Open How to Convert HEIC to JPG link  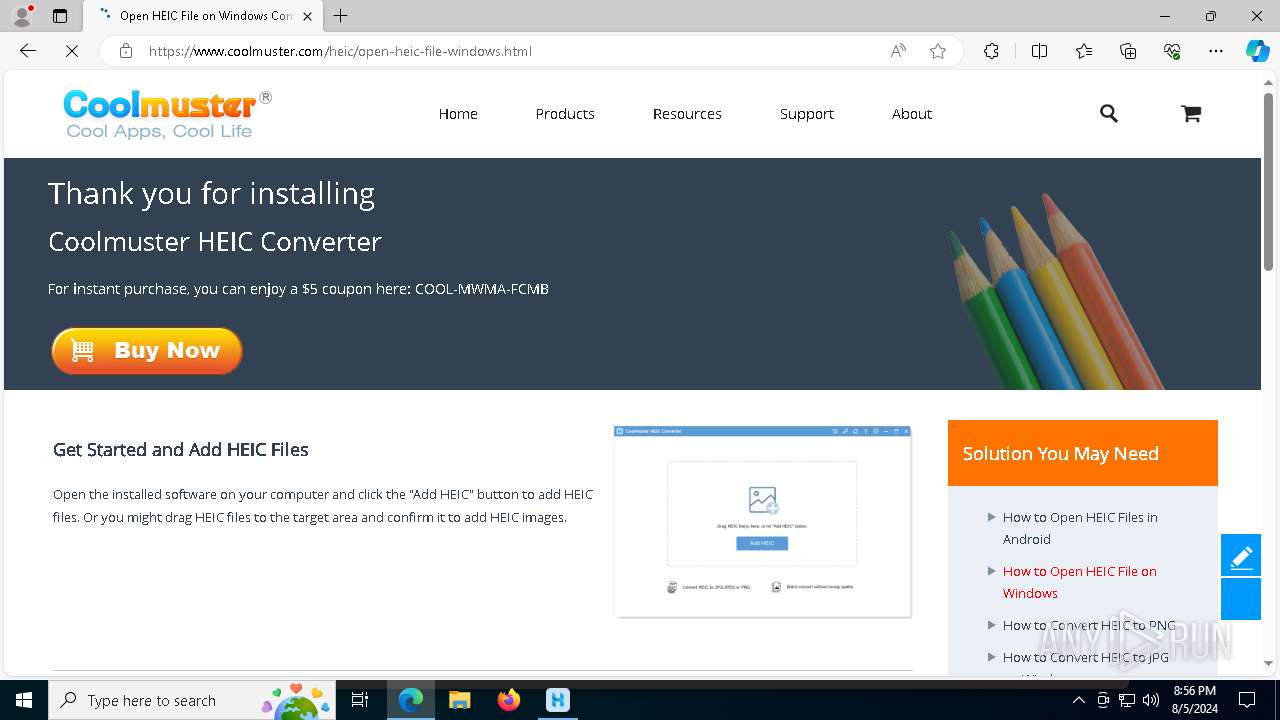coord(1086,657)
